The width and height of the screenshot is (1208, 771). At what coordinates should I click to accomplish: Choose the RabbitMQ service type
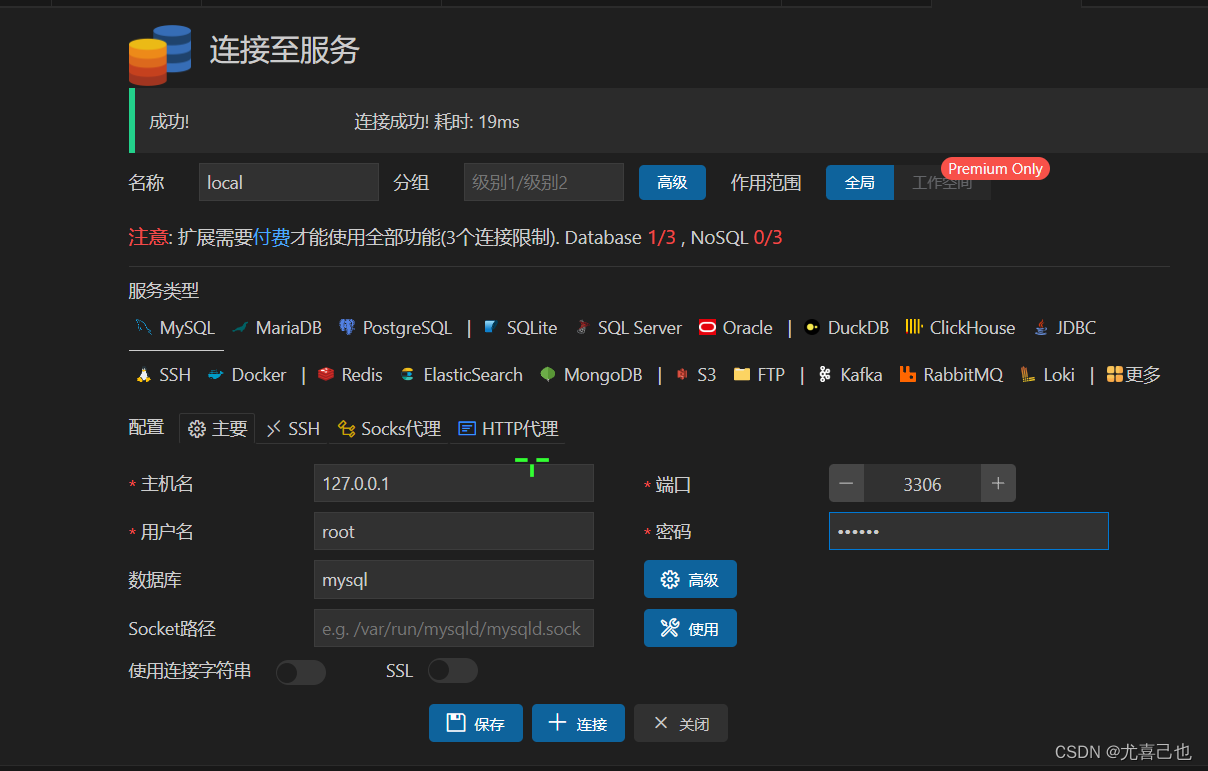[950, 375]
